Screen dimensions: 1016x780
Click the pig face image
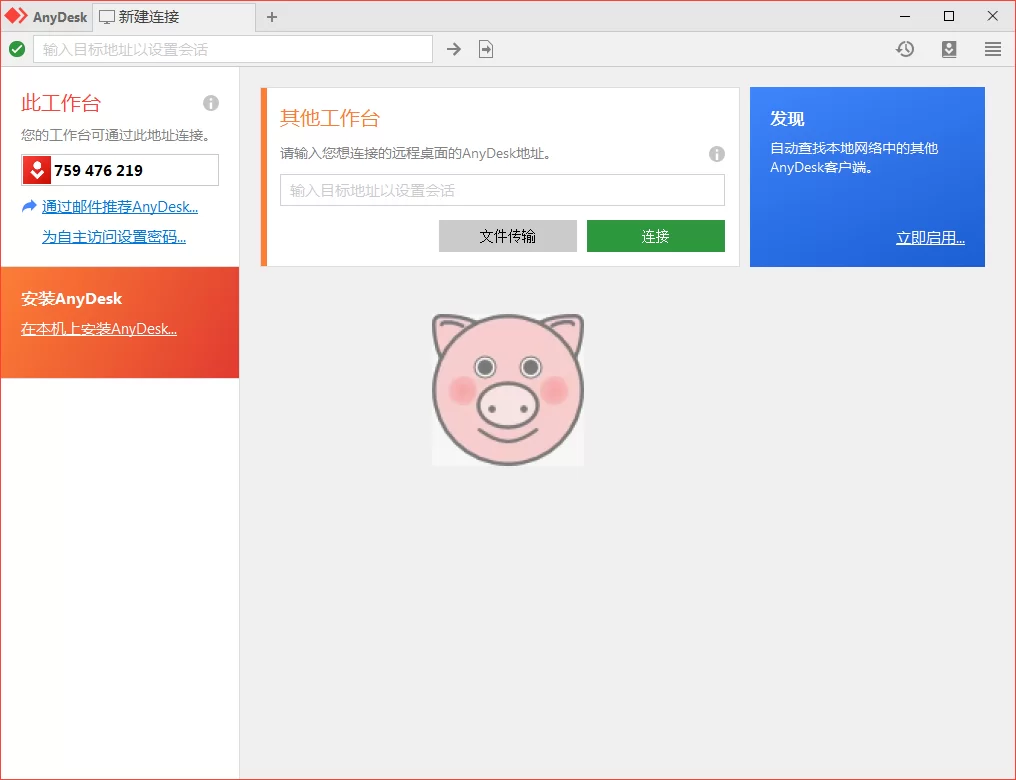pyautogui.click(x=508, y=389)
